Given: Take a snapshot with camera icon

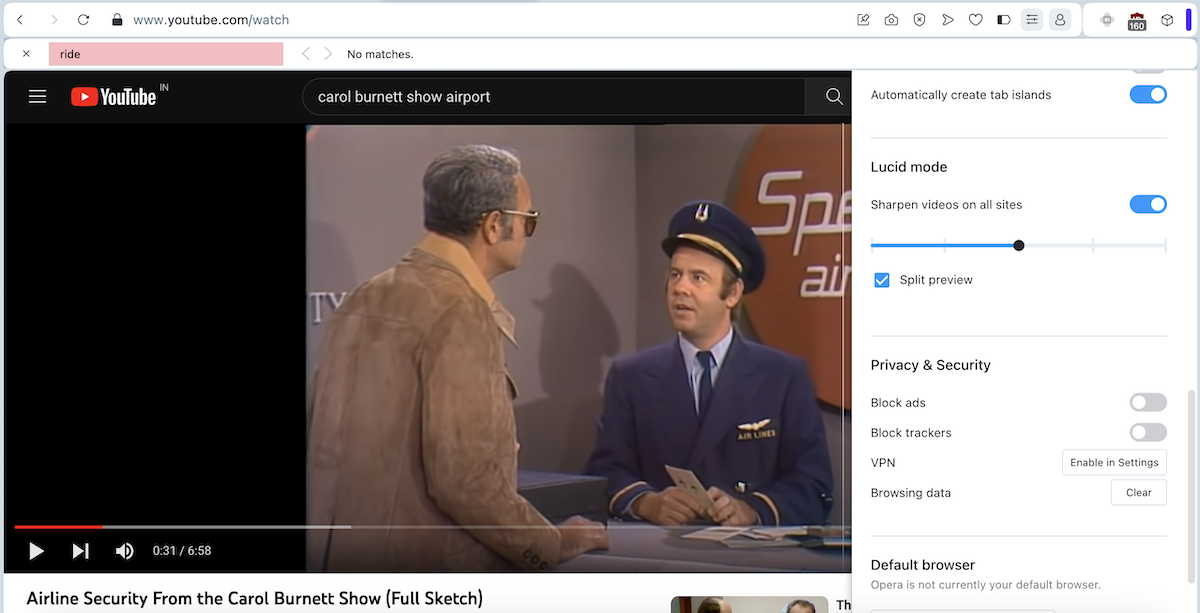Looking at the screenshot, I should click(x=891, y=20).
